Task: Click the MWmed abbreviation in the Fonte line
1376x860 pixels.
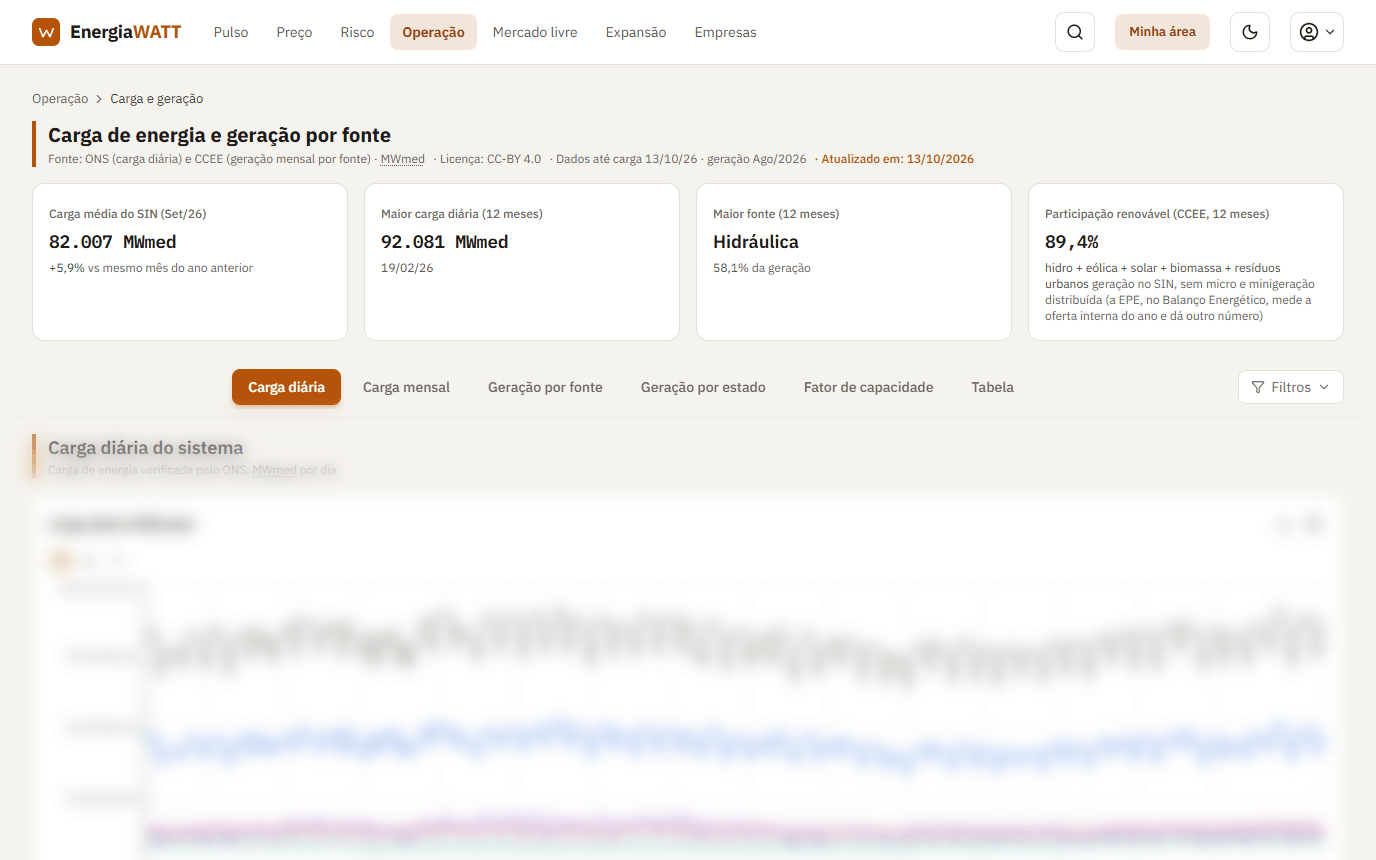Action: pyautogui.click(x=403, y=159)
